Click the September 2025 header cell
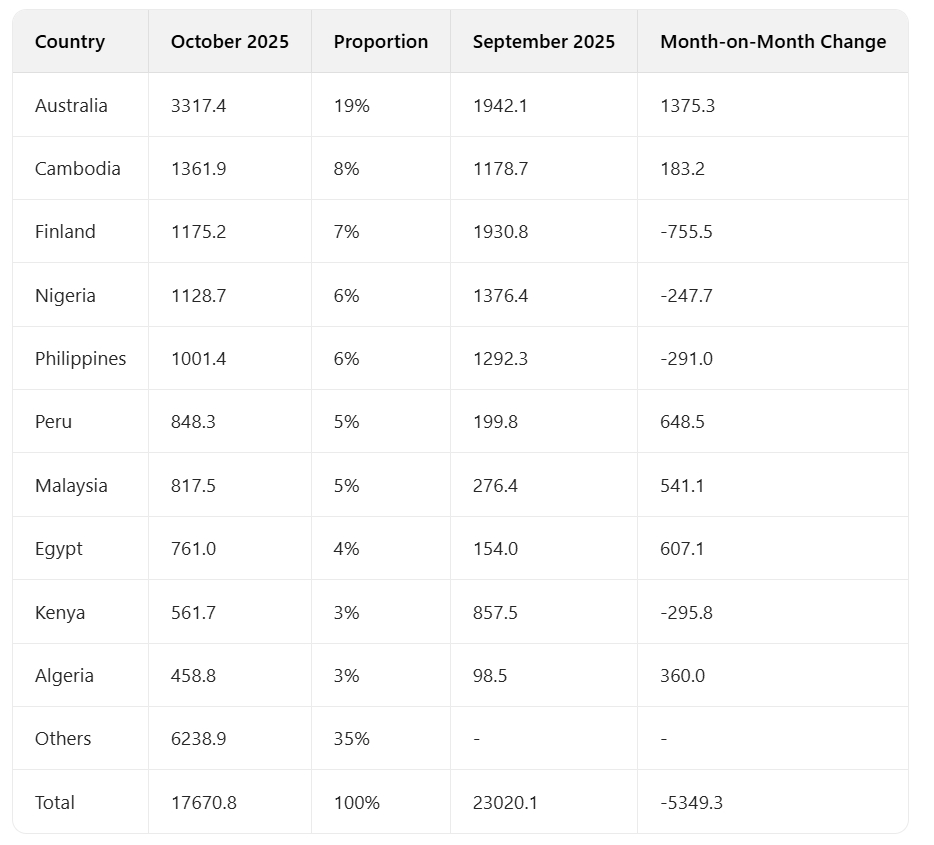The image size is (934, 845). coord(544,42)
